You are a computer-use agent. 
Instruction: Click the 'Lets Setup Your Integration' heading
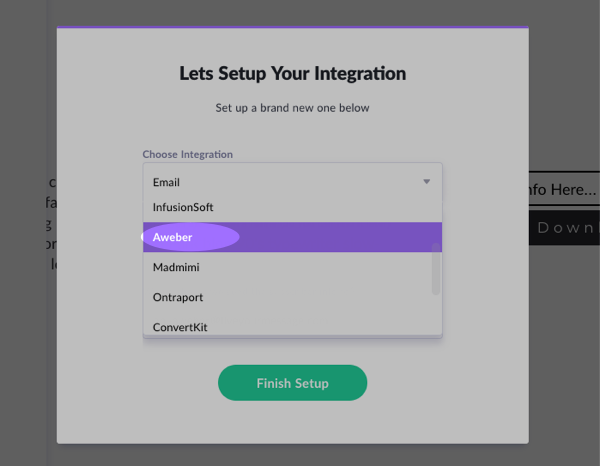tap(292, 74)
